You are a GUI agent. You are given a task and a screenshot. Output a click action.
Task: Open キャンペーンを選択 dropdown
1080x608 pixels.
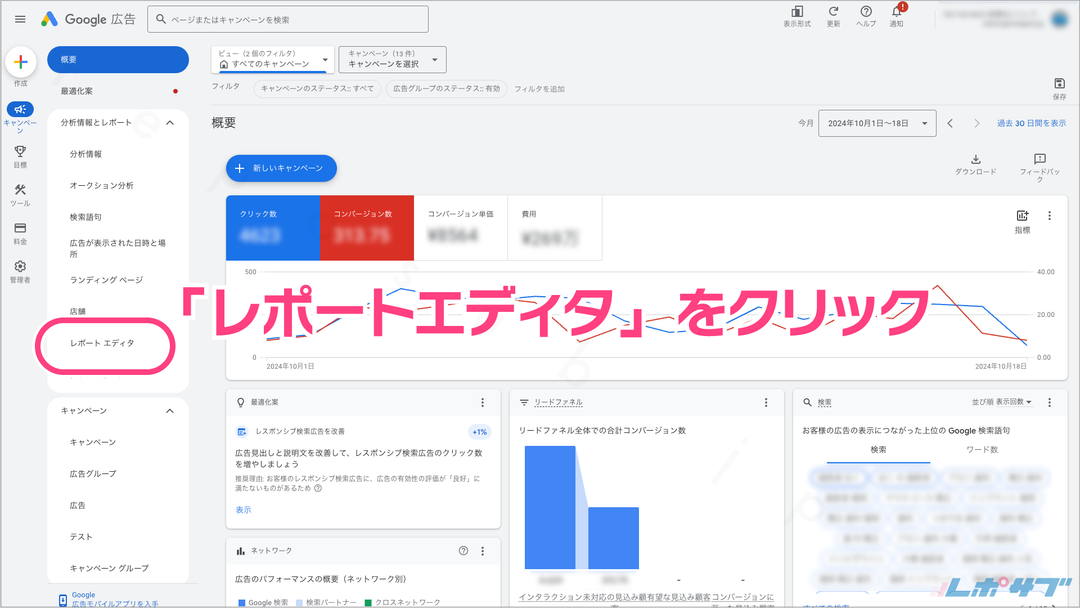pyautogui.click(x=393, y=59)
